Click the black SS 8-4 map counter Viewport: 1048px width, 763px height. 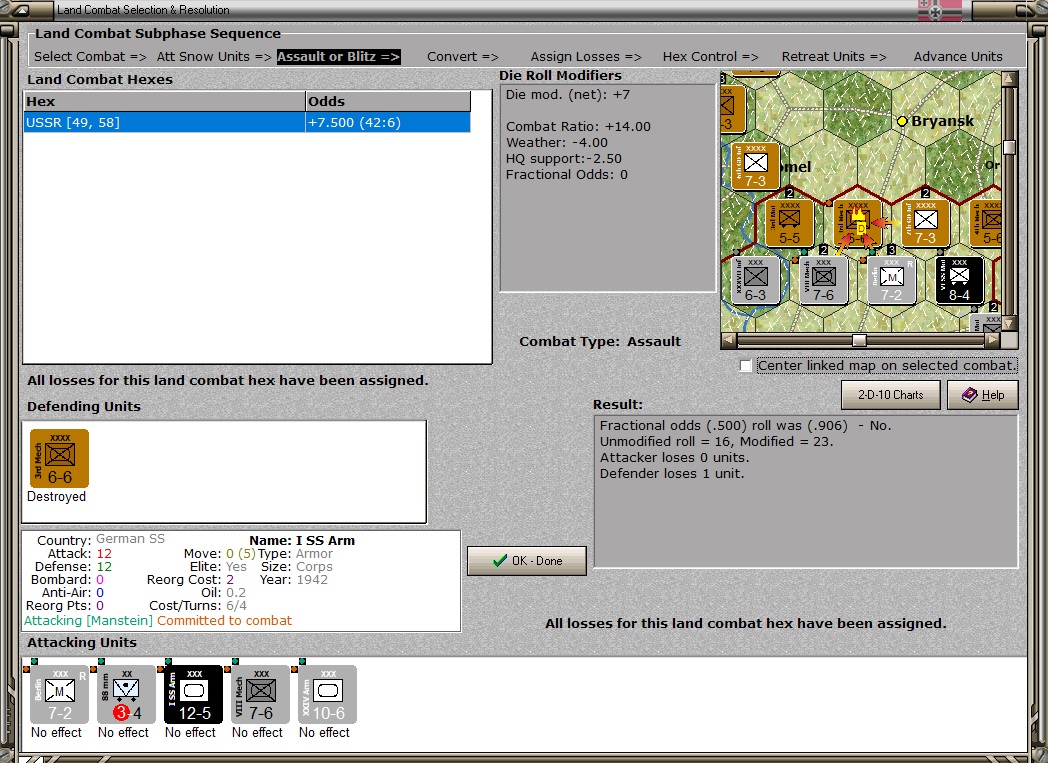[x=959, y=281]
